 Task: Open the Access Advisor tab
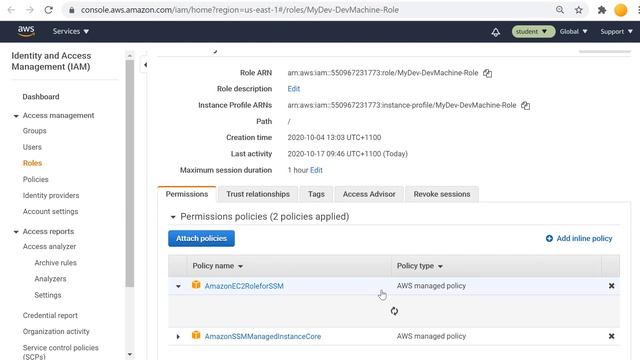(369, 194)
